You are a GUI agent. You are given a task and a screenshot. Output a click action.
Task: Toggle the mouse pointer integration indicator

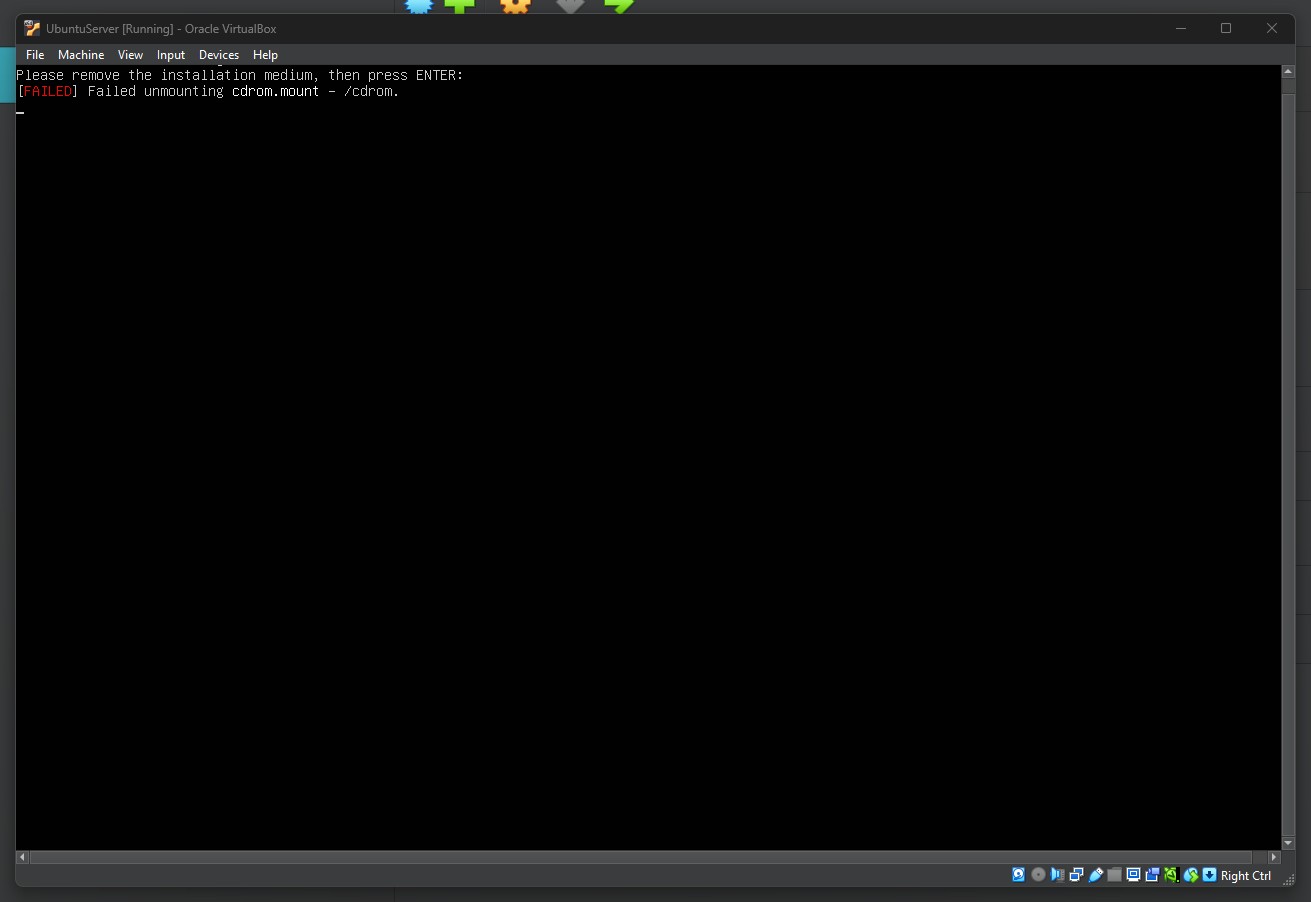1191,875
